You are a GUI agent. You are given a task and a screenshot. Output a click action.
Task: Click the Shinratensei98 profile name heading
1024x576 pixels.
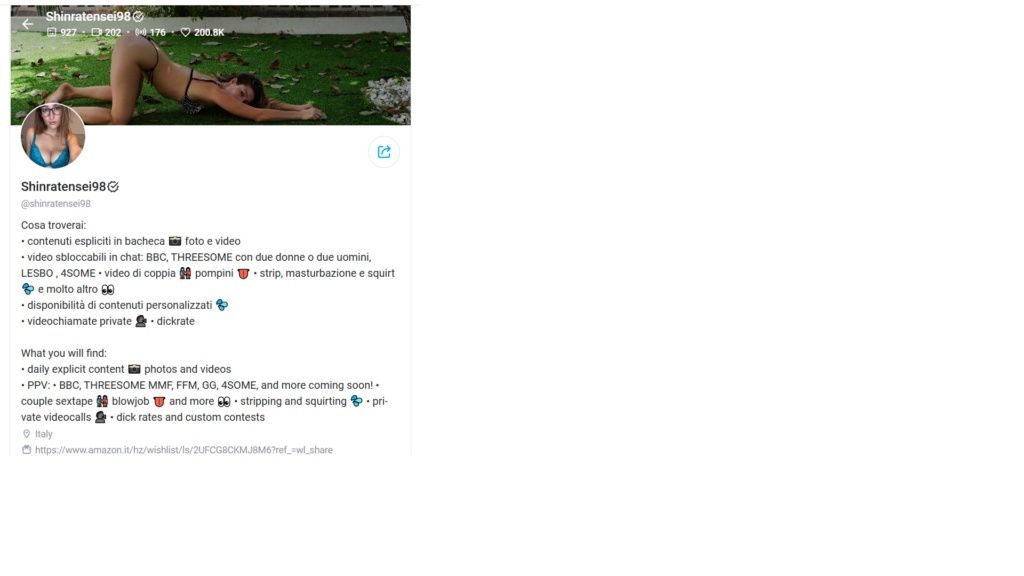63,187
